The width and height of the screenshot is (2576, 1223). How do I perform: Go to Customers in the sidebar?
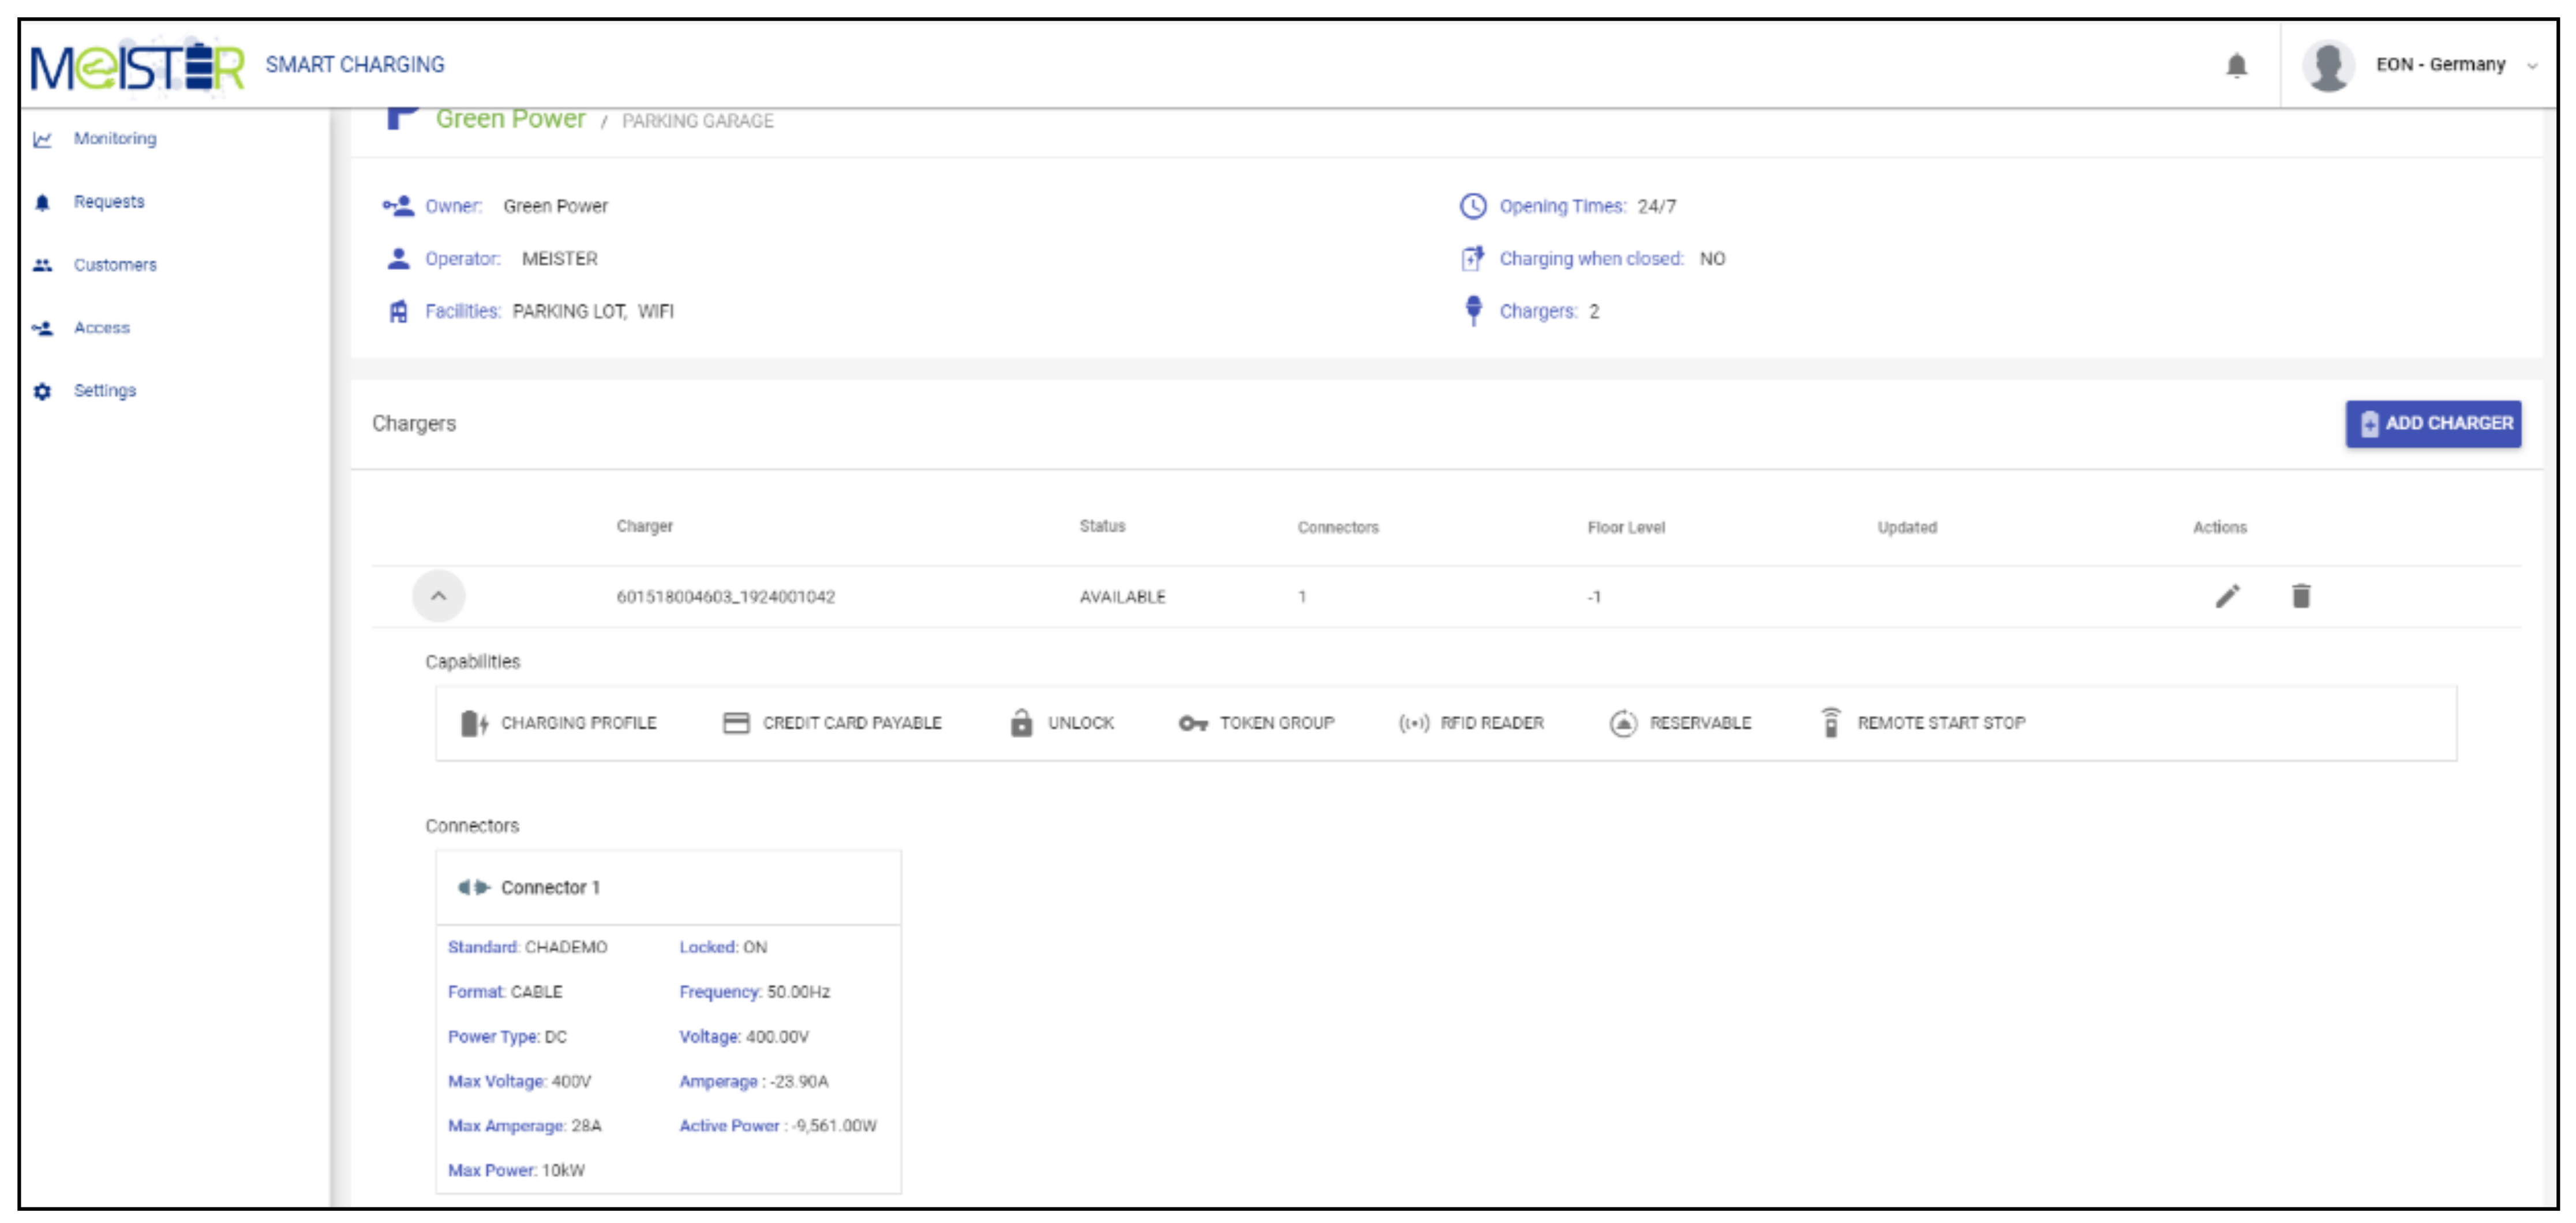click(114, 265)
